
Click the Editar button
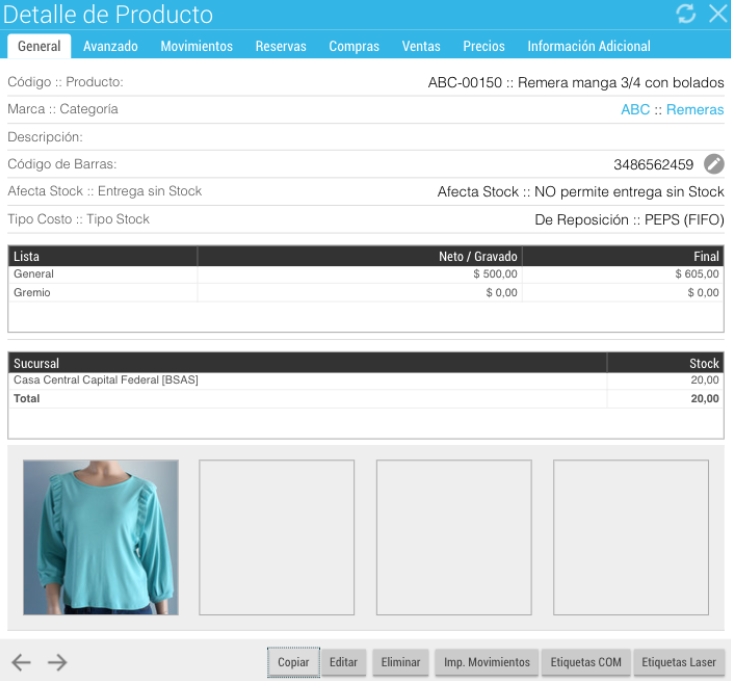(x=344, y=662)
